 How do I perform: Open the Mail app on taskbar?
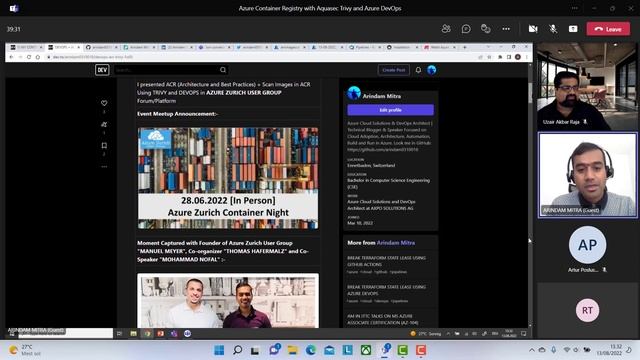[329, 350]
